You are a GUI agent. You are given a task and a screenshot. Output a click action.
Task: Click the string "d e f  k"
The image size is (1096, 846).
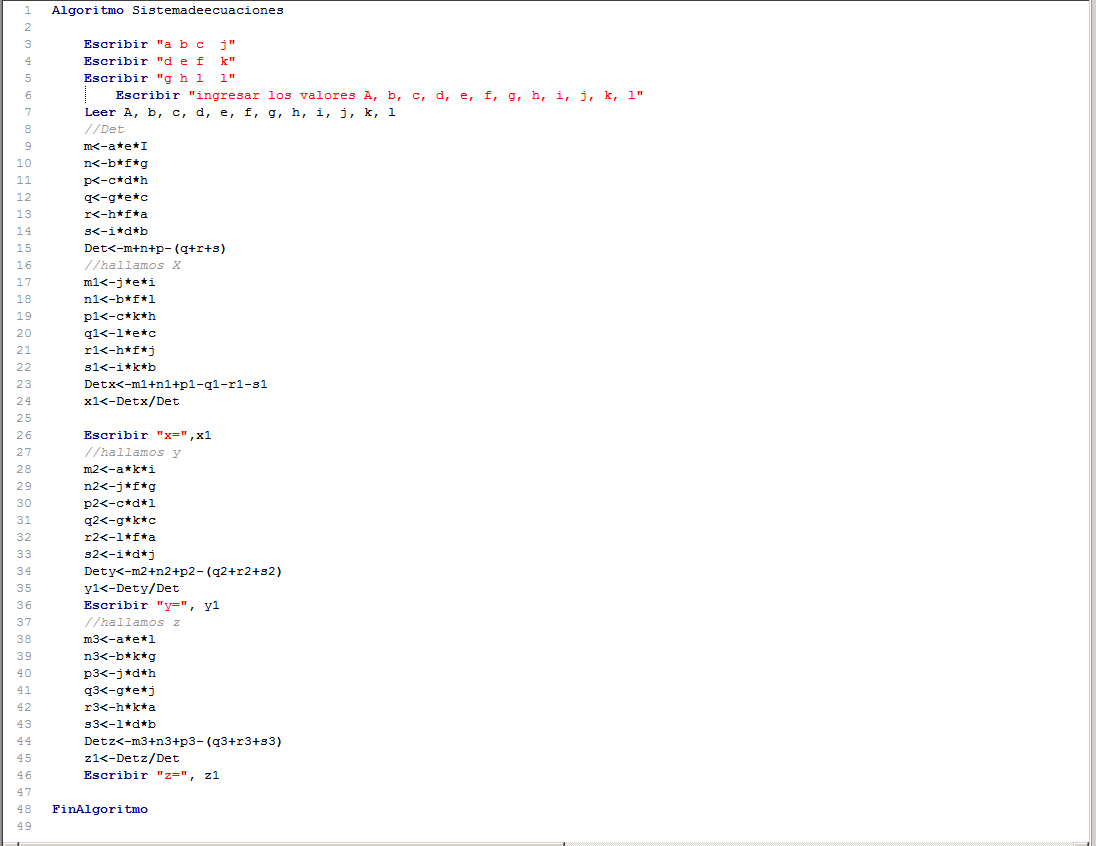pos(196,61)
